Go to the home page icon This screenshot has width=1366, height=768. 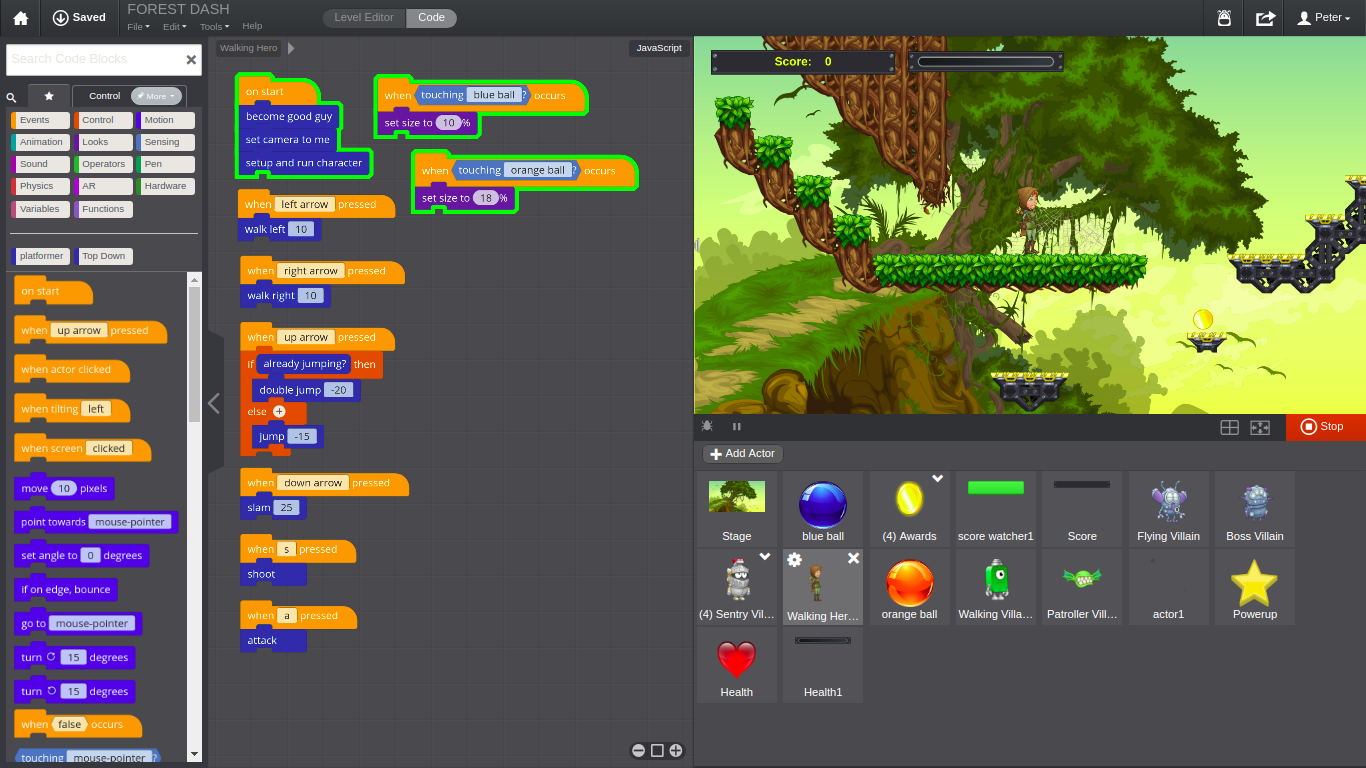[20, 18]
